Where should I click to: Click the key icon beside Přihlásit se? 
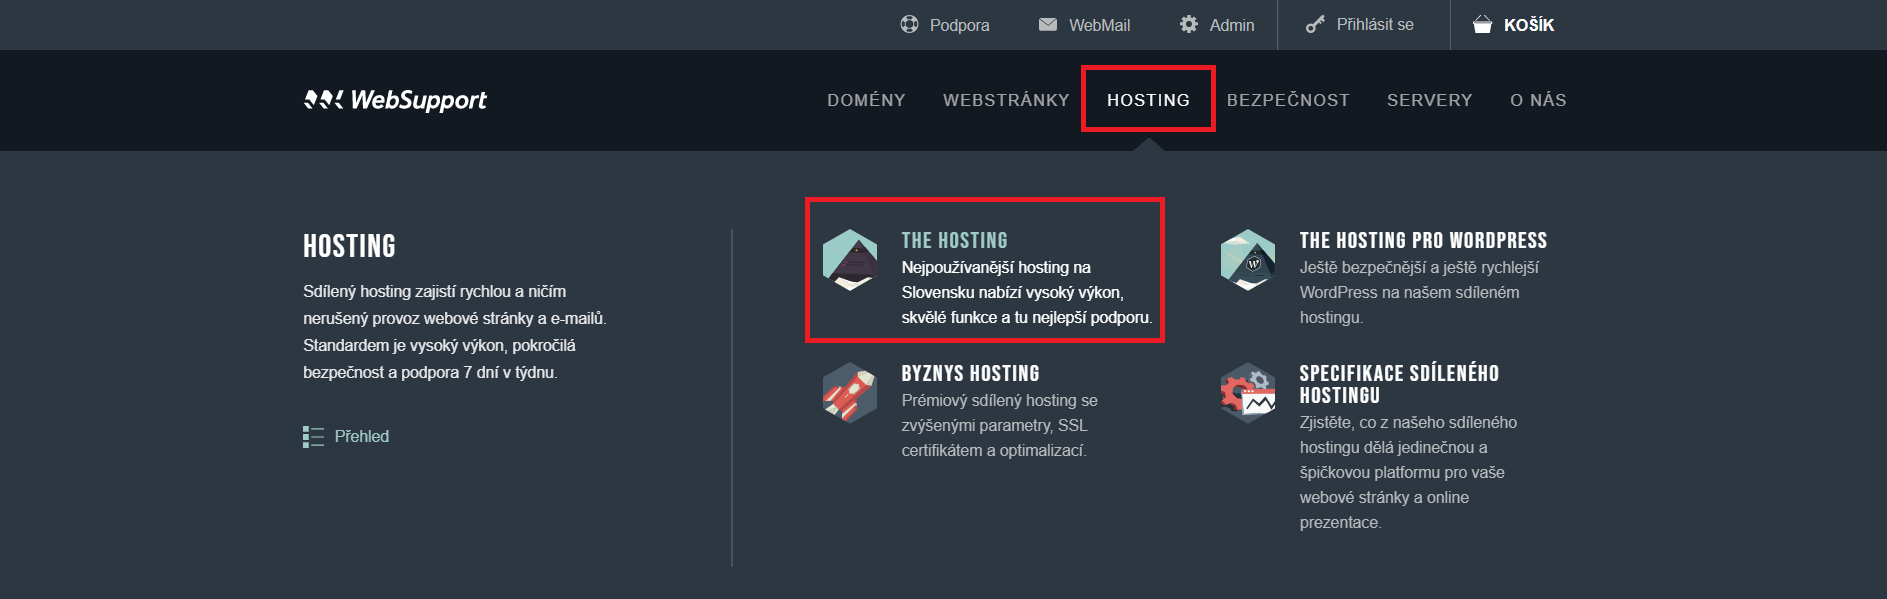(1315, 24)
